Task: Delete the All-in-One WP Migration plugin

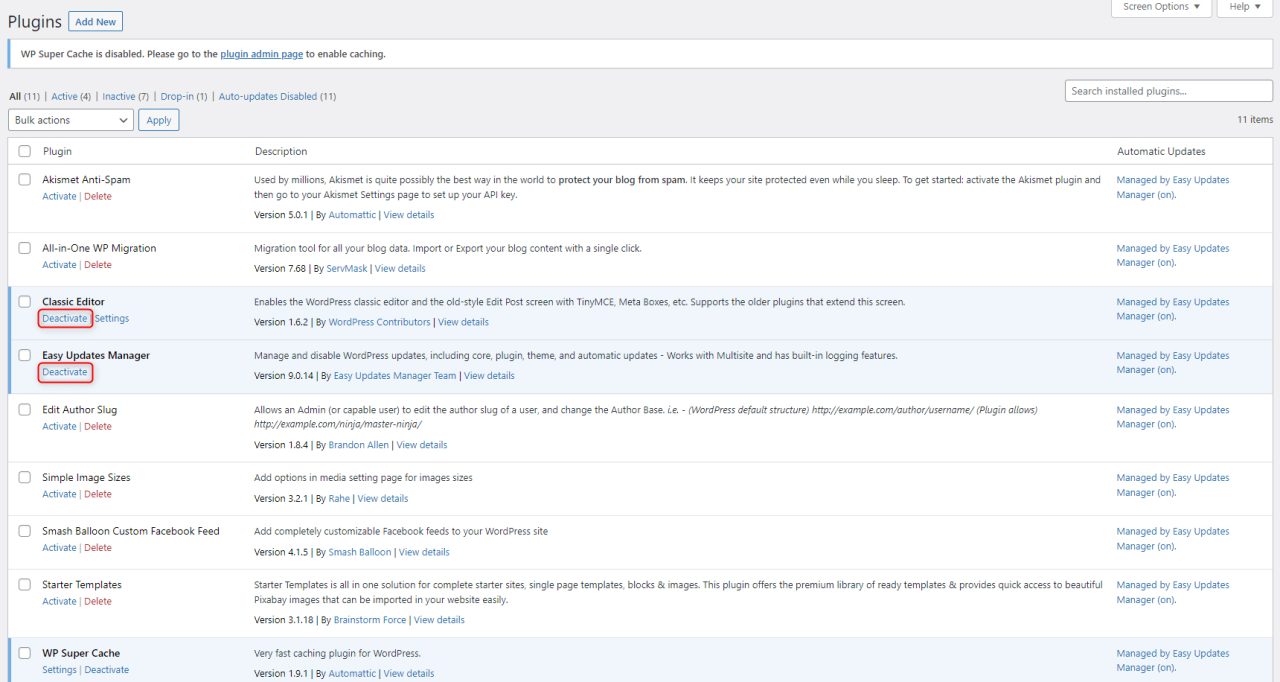Action: pos(98,264)
